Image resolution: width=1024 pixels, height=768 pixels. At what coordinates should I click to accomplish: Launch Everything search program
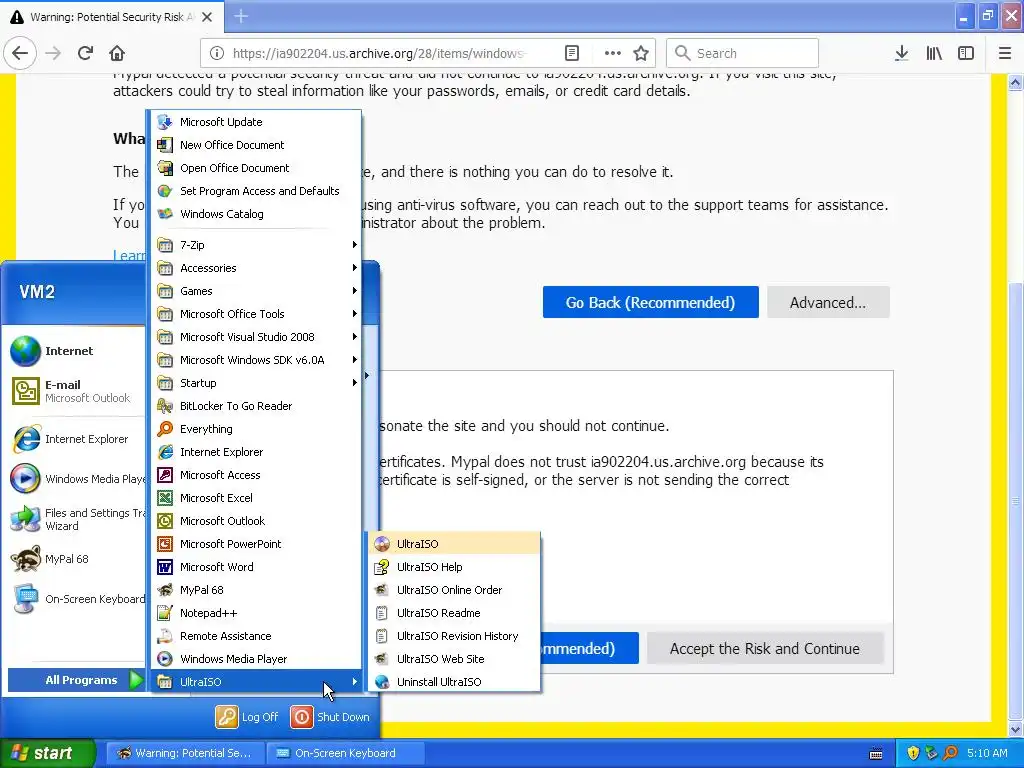pyautogui.click(x=256, y=428)
